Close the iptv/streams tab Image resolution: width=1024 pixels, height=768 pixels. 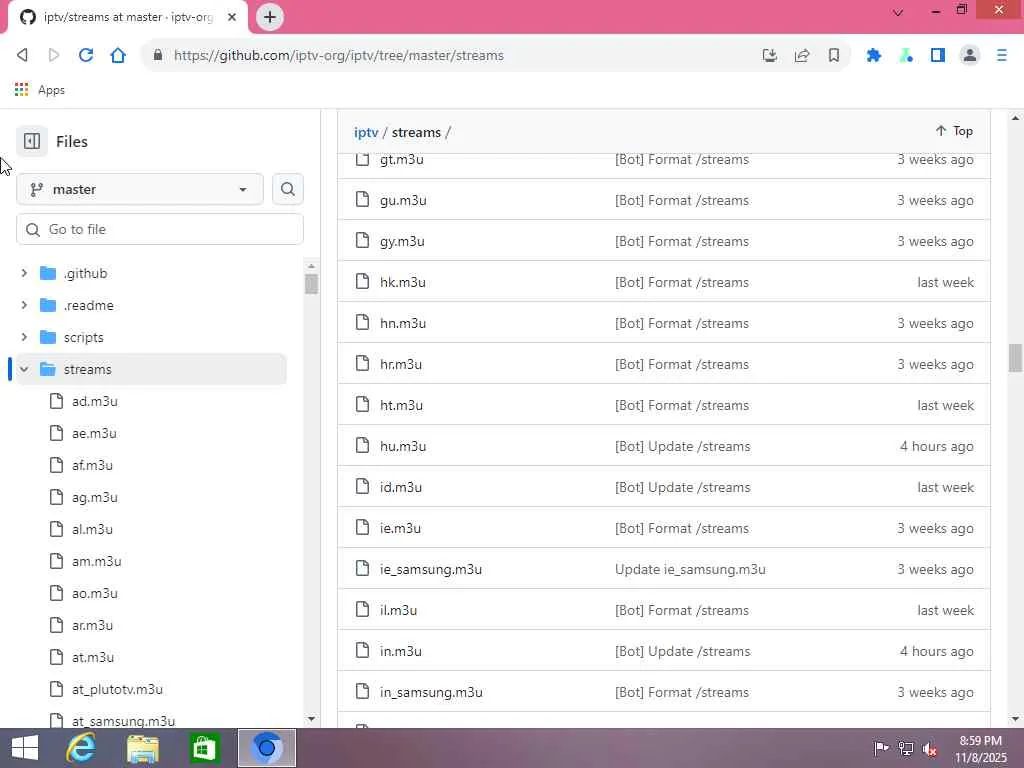coord(232,17)
